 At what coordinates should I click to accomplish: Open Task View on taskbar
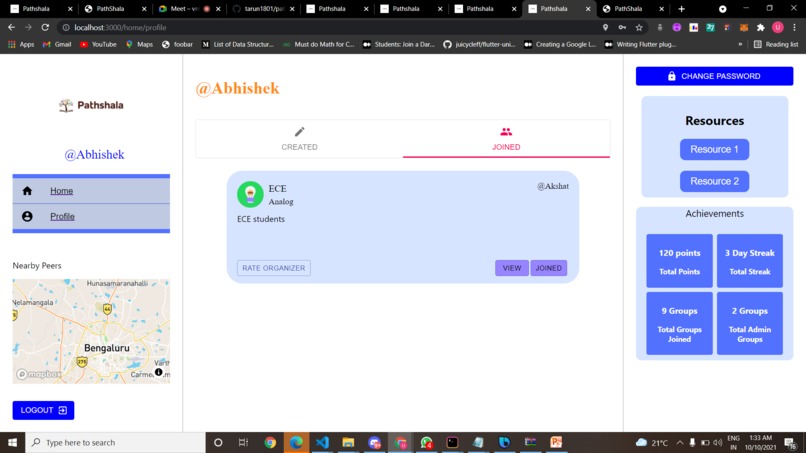click(244, 442)
